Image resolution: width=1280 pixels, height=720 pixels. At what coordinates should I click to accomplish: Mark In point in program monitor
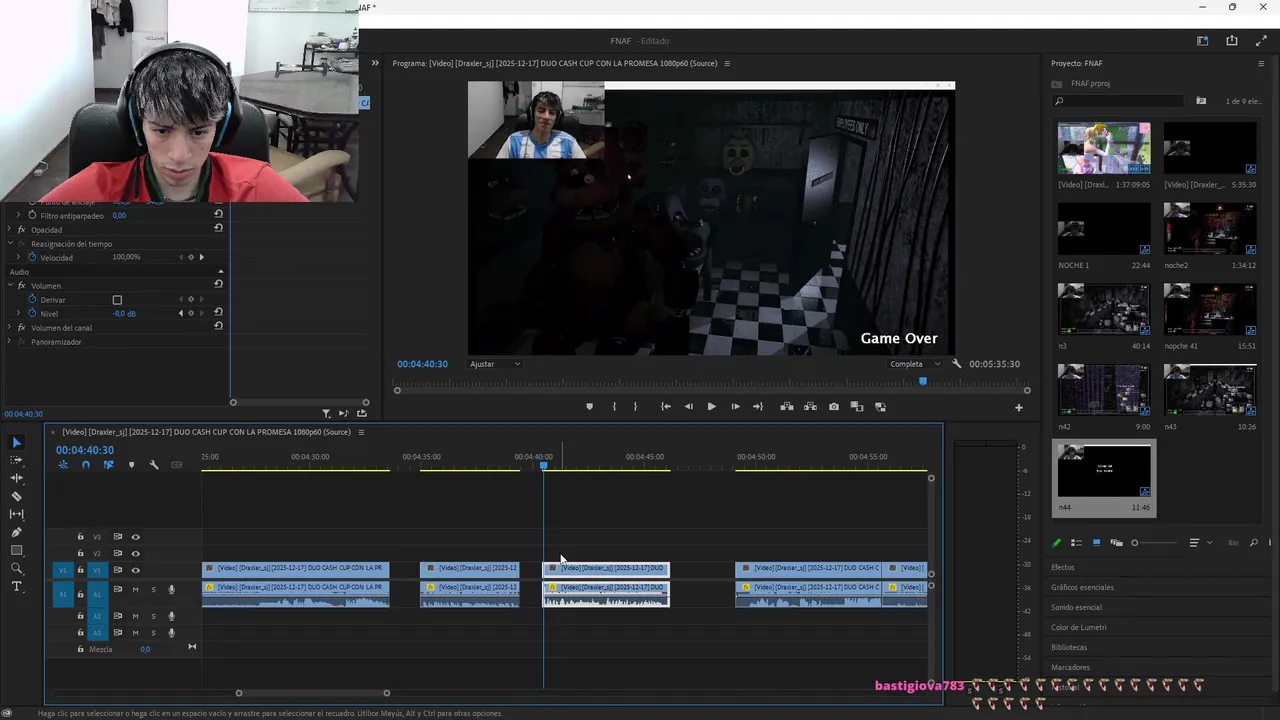click(614, 407)
